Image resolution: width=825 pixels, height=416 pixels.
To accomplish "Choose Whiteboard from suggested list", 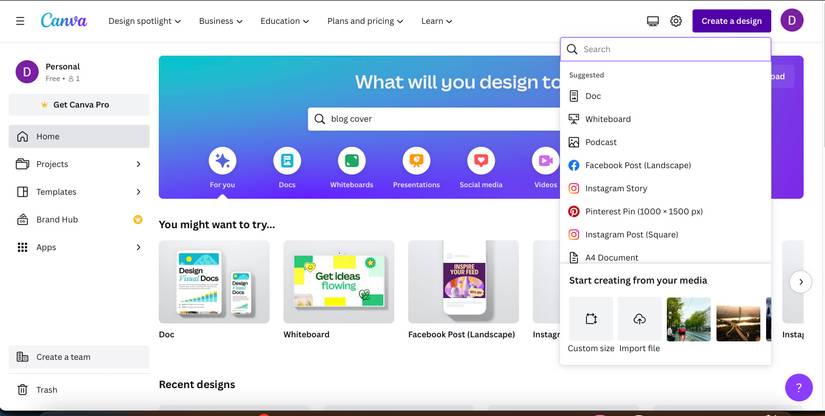I will [x=666, y=119].
